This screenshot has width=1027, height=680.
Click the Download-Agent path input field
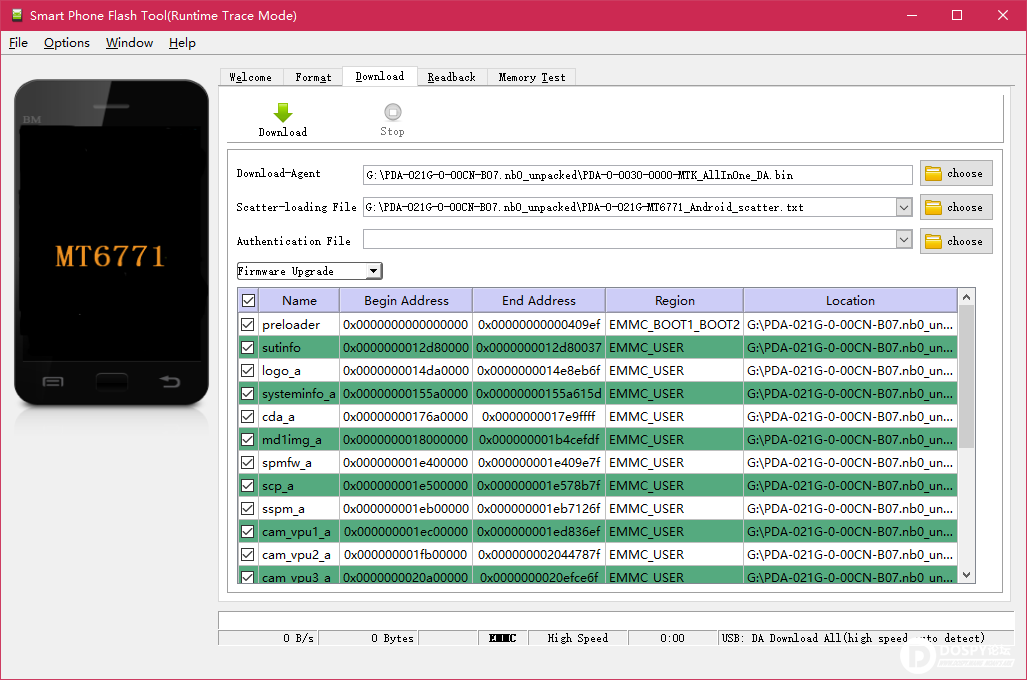637,174
